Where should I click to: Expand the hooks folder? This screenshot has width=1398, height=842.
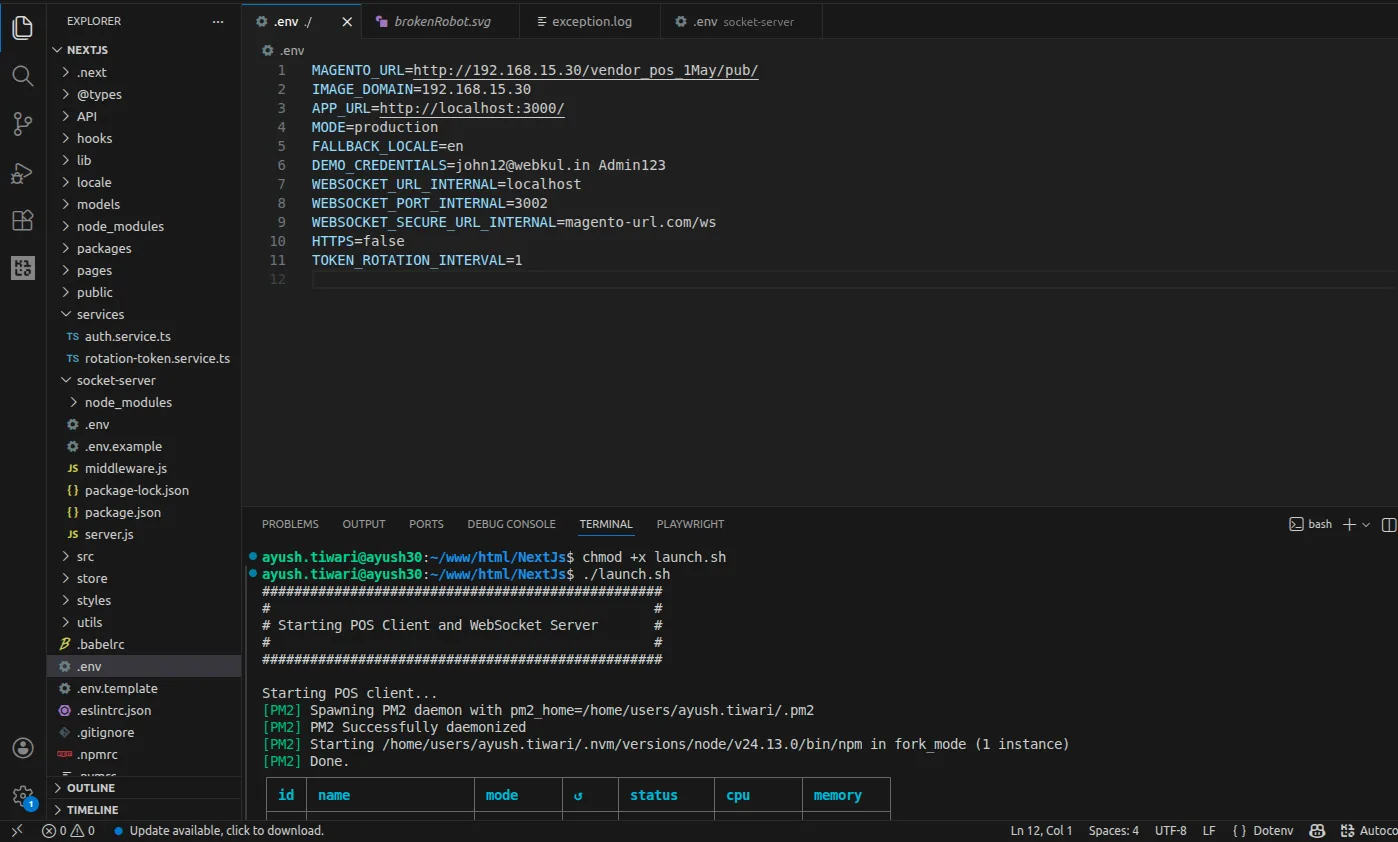tap(144, 138)
